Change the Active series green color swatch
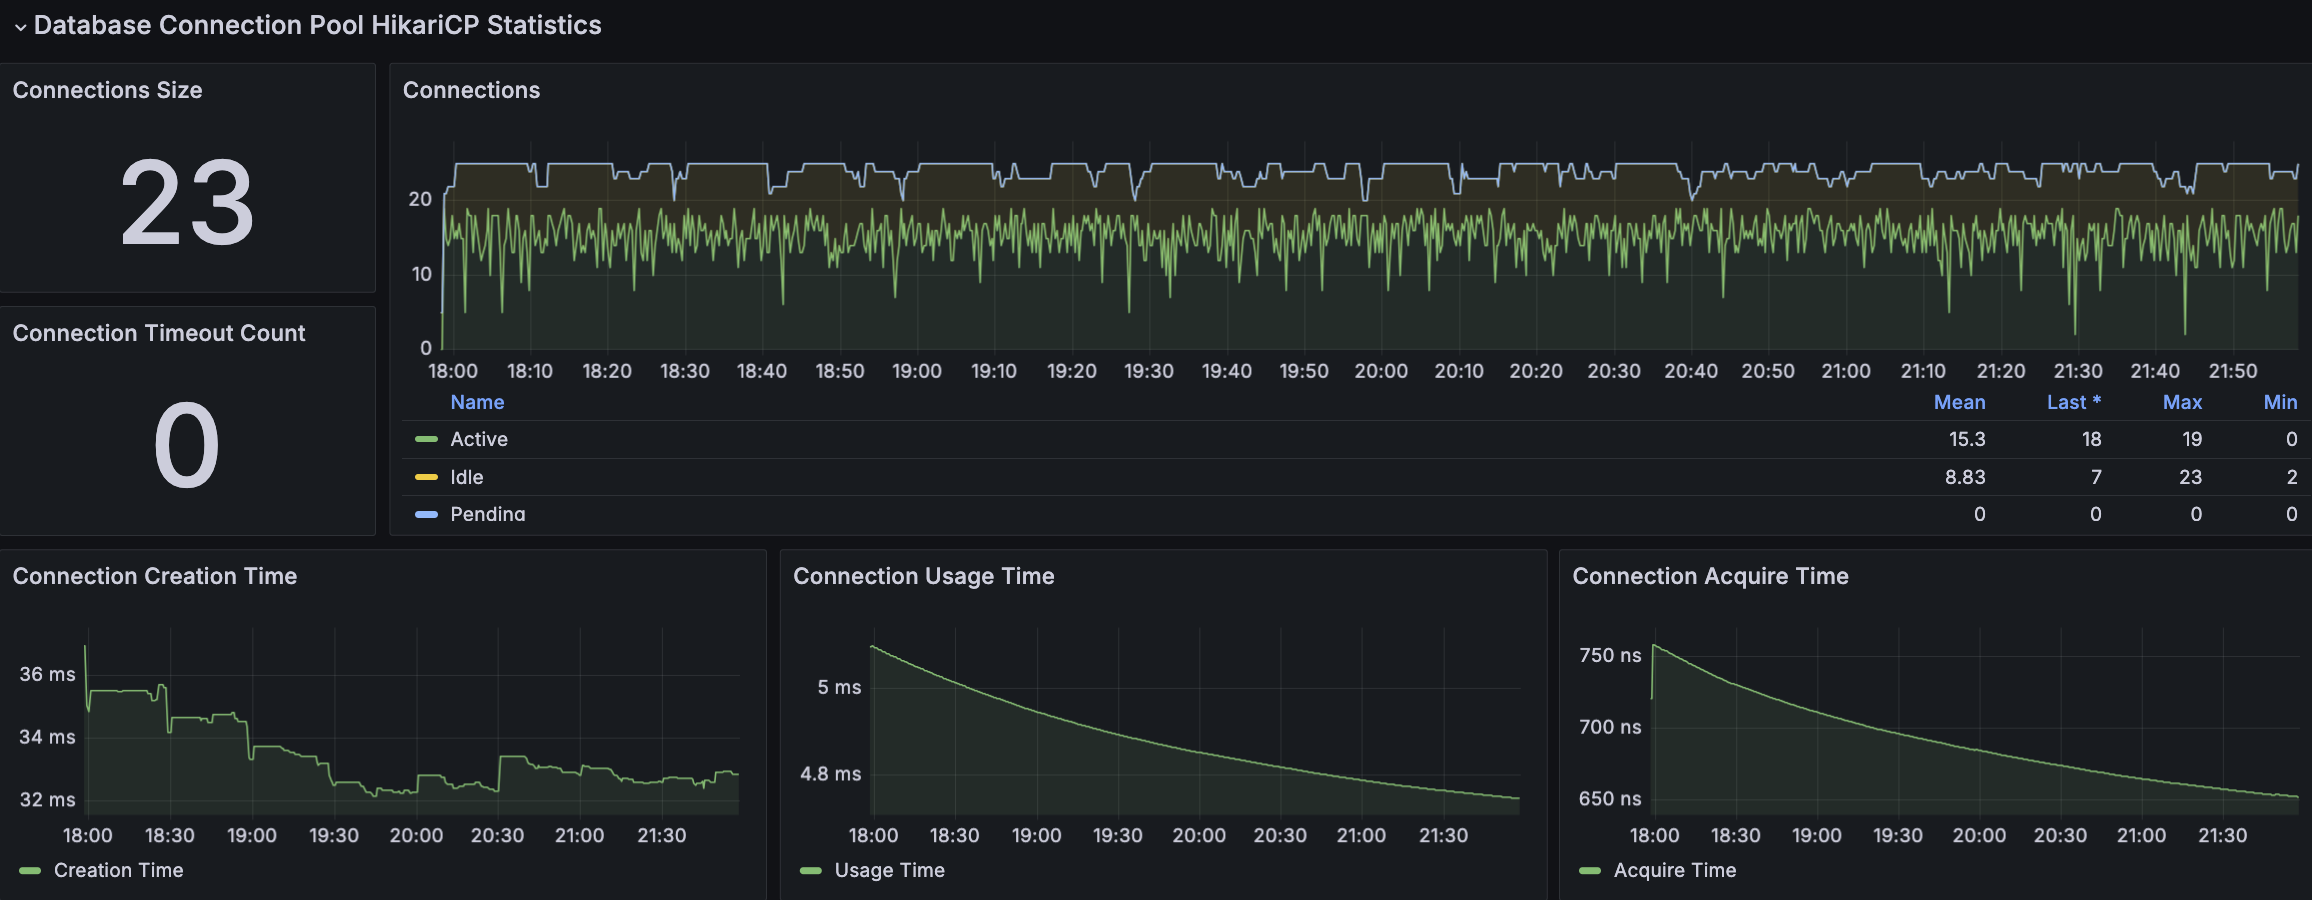Image resolution: width=2312 pixels, height=900 pixels. (x=426, y=439)
